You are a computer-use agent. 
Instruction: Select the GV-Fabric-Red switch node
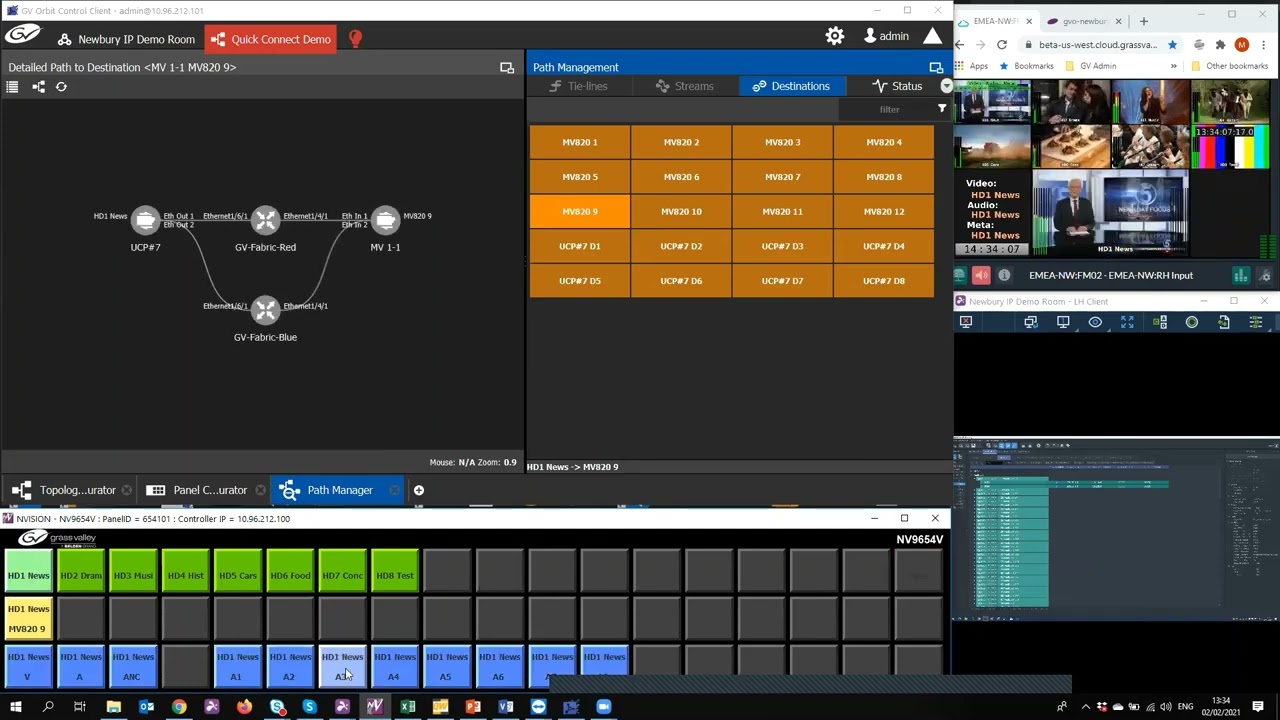pyautogui.click(x=265, y=219)
